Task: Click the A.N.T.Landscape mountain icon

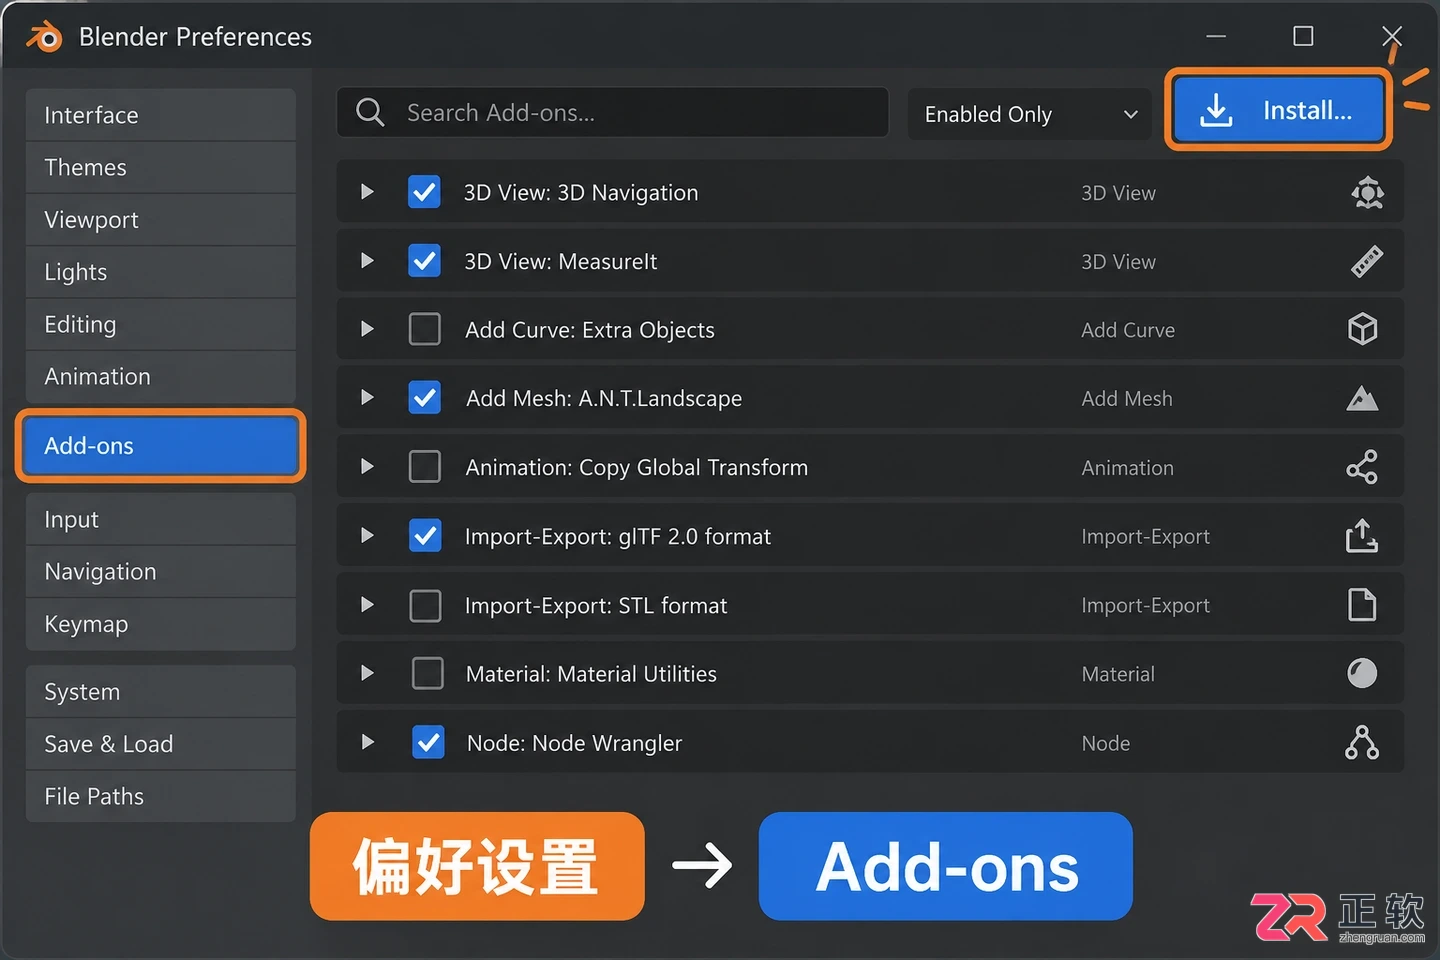Action: click(x=1362, y=398)
